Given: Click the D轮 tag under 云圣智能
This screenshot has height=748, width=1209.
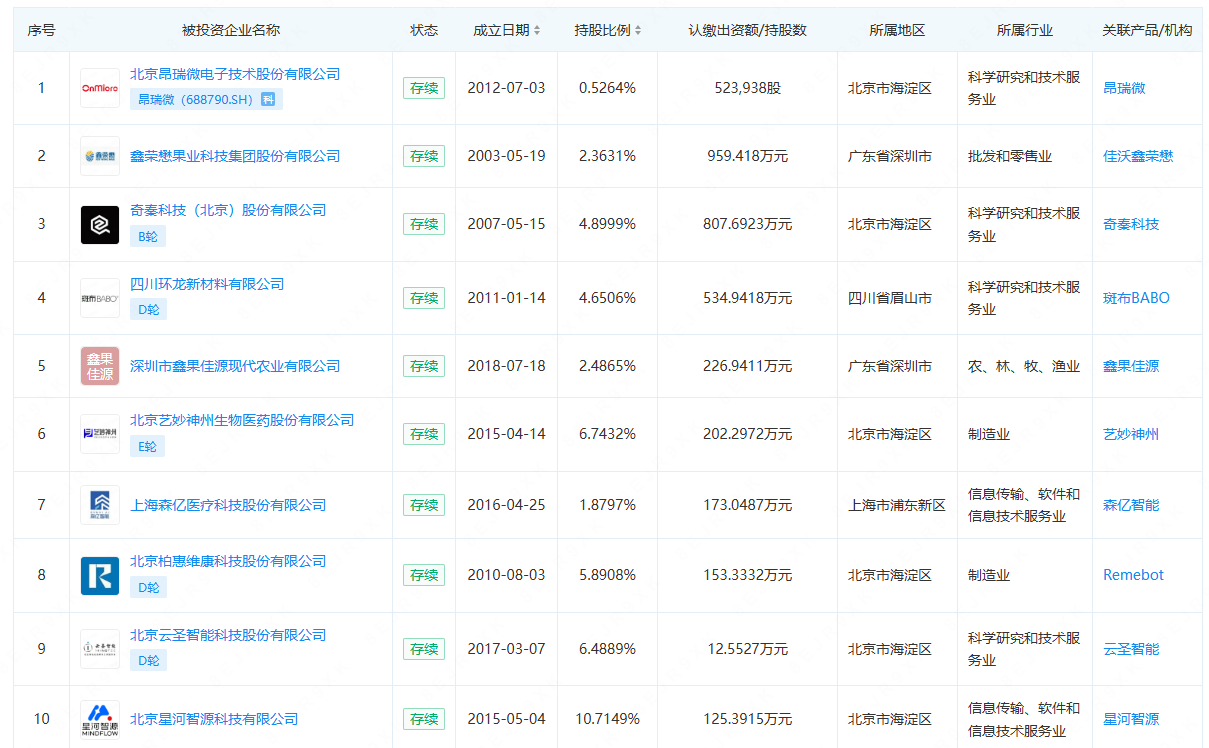Looking at the screenshot, I should [x=148, y=661].
